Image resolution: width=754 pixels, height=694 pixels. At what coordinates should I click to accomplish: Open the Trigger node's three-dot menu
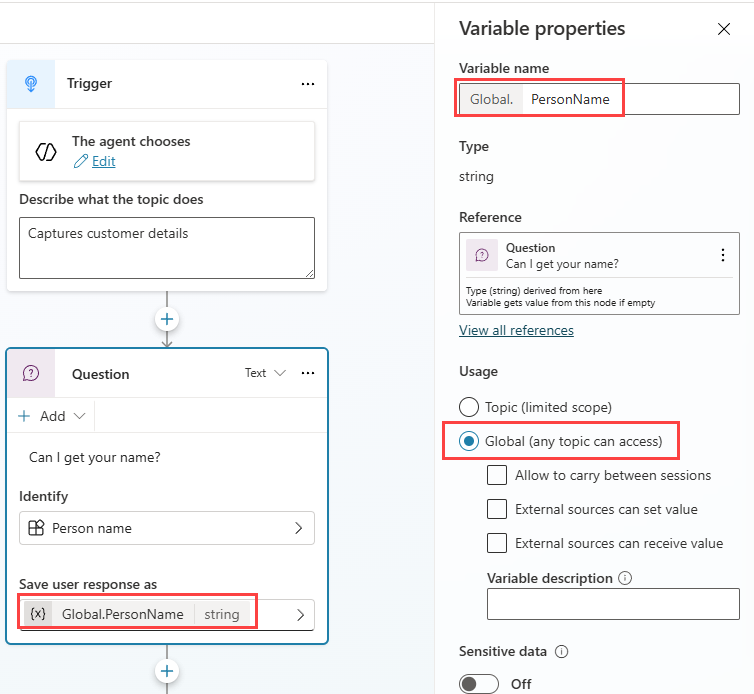tap(308, 84)
